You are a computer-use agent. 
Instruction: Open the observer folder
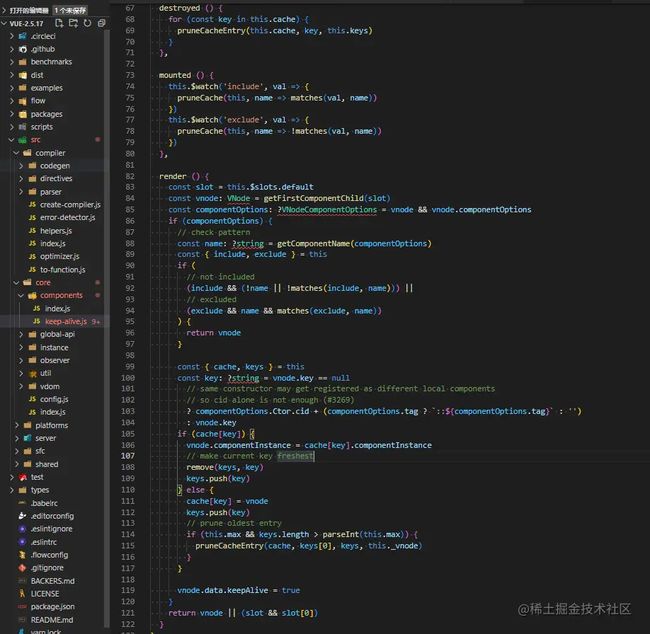[55, 361]
